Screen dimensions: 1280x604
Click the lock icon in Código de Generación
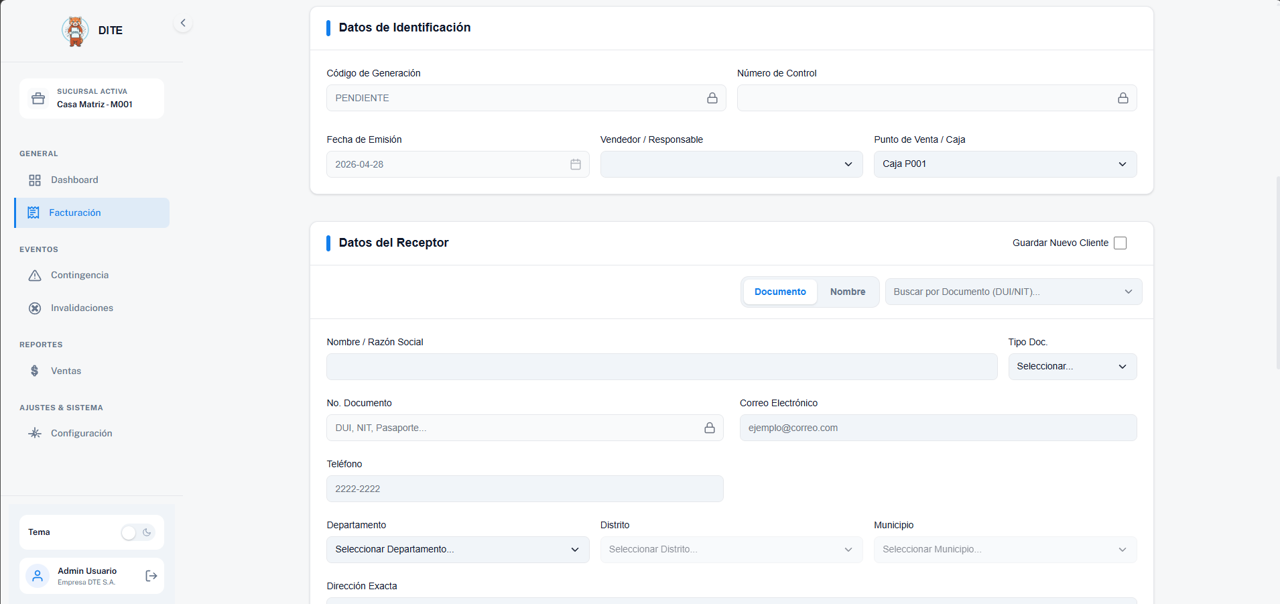pos(712,98)
